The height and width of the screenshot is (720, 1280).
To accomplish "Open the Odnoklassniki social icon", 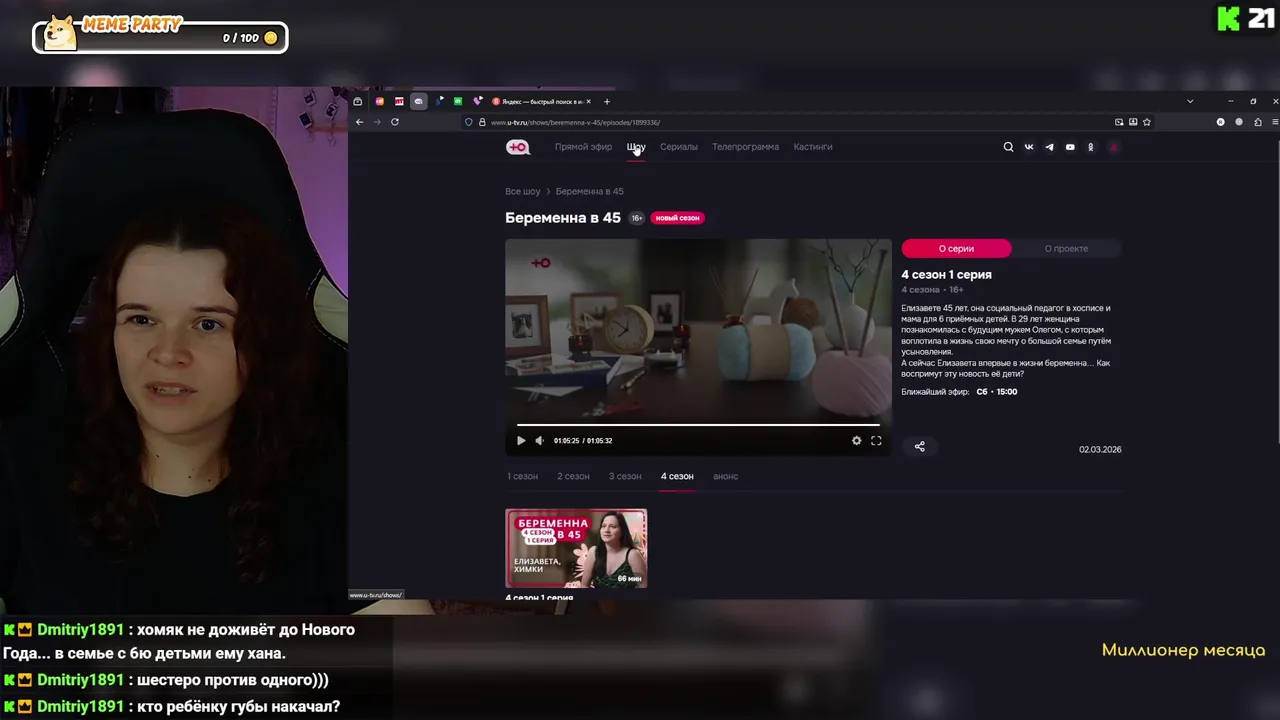I will [1090, 147].
